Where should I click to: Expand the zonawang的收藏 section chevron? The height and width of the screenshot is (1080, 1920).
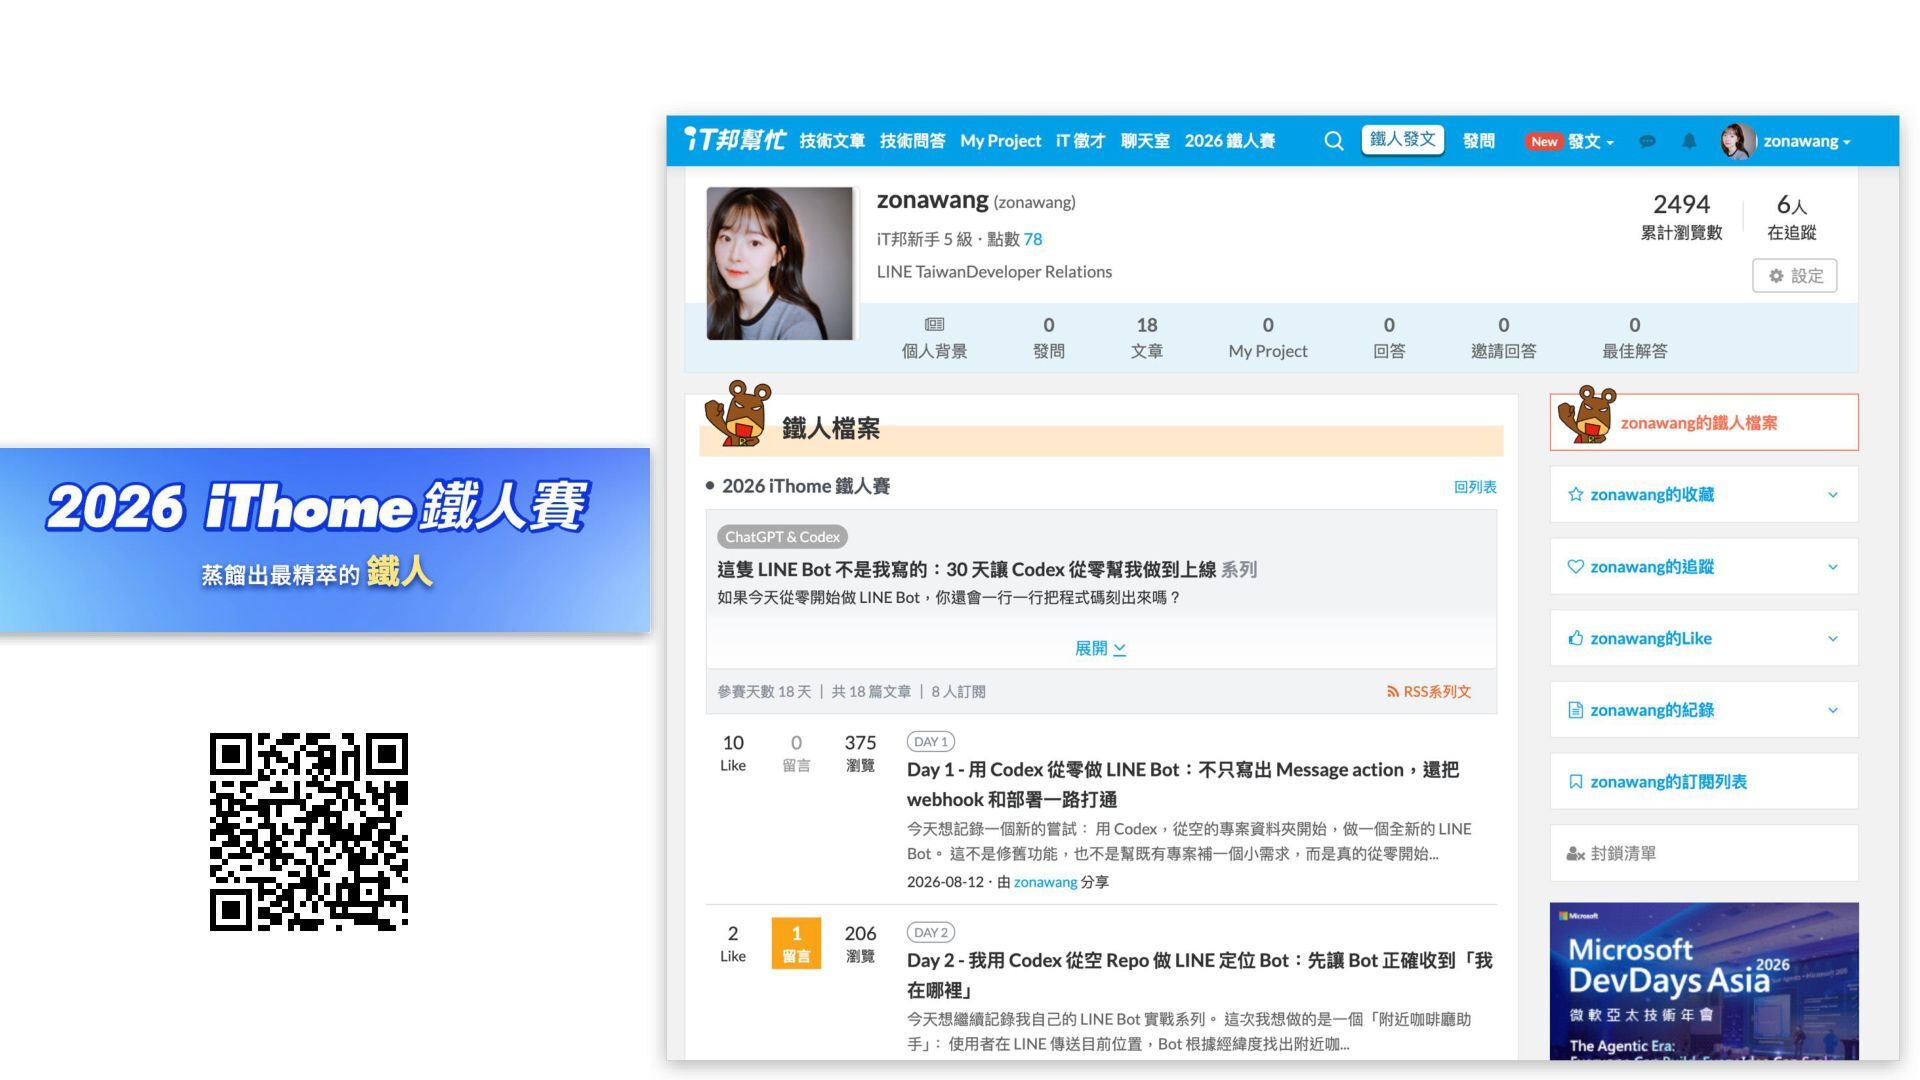[1833, 494]
